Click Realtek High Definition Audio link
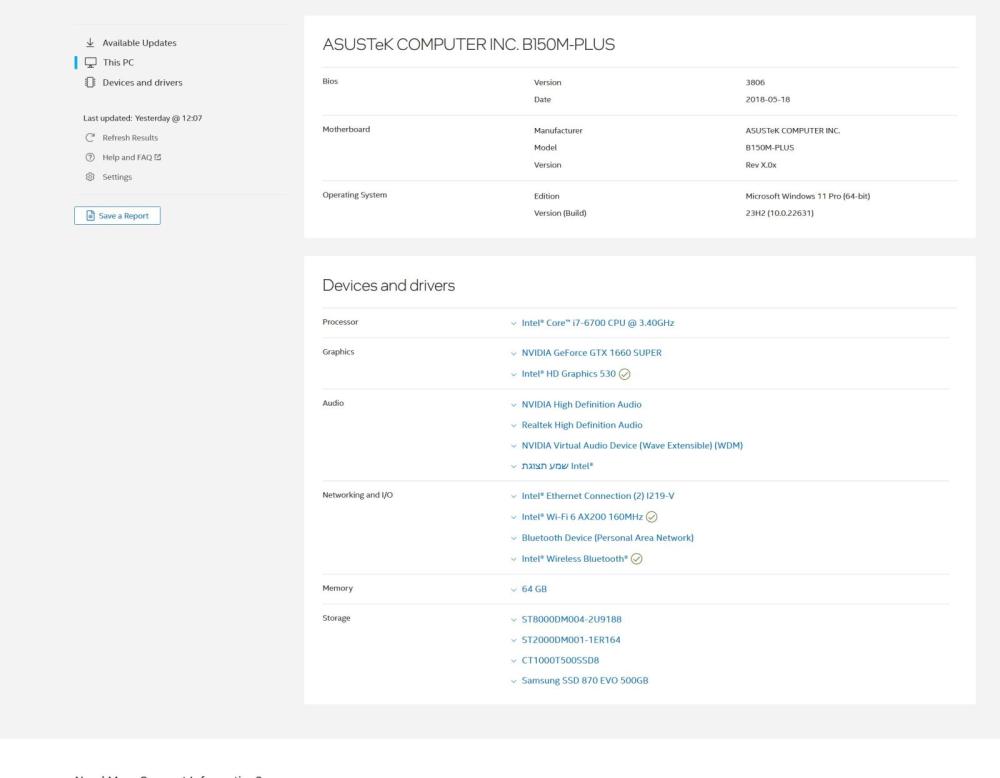 tap(582, 425)
